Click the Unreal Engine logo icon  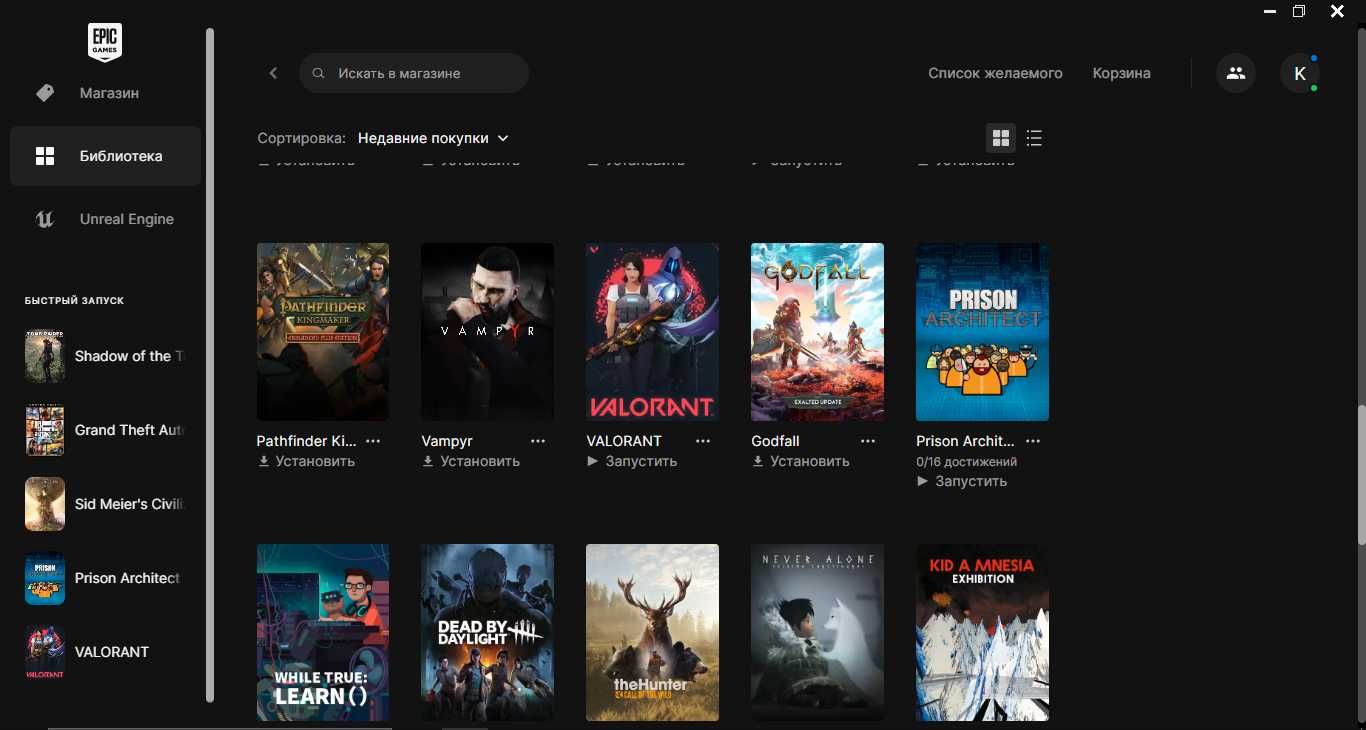coord(45,219)
